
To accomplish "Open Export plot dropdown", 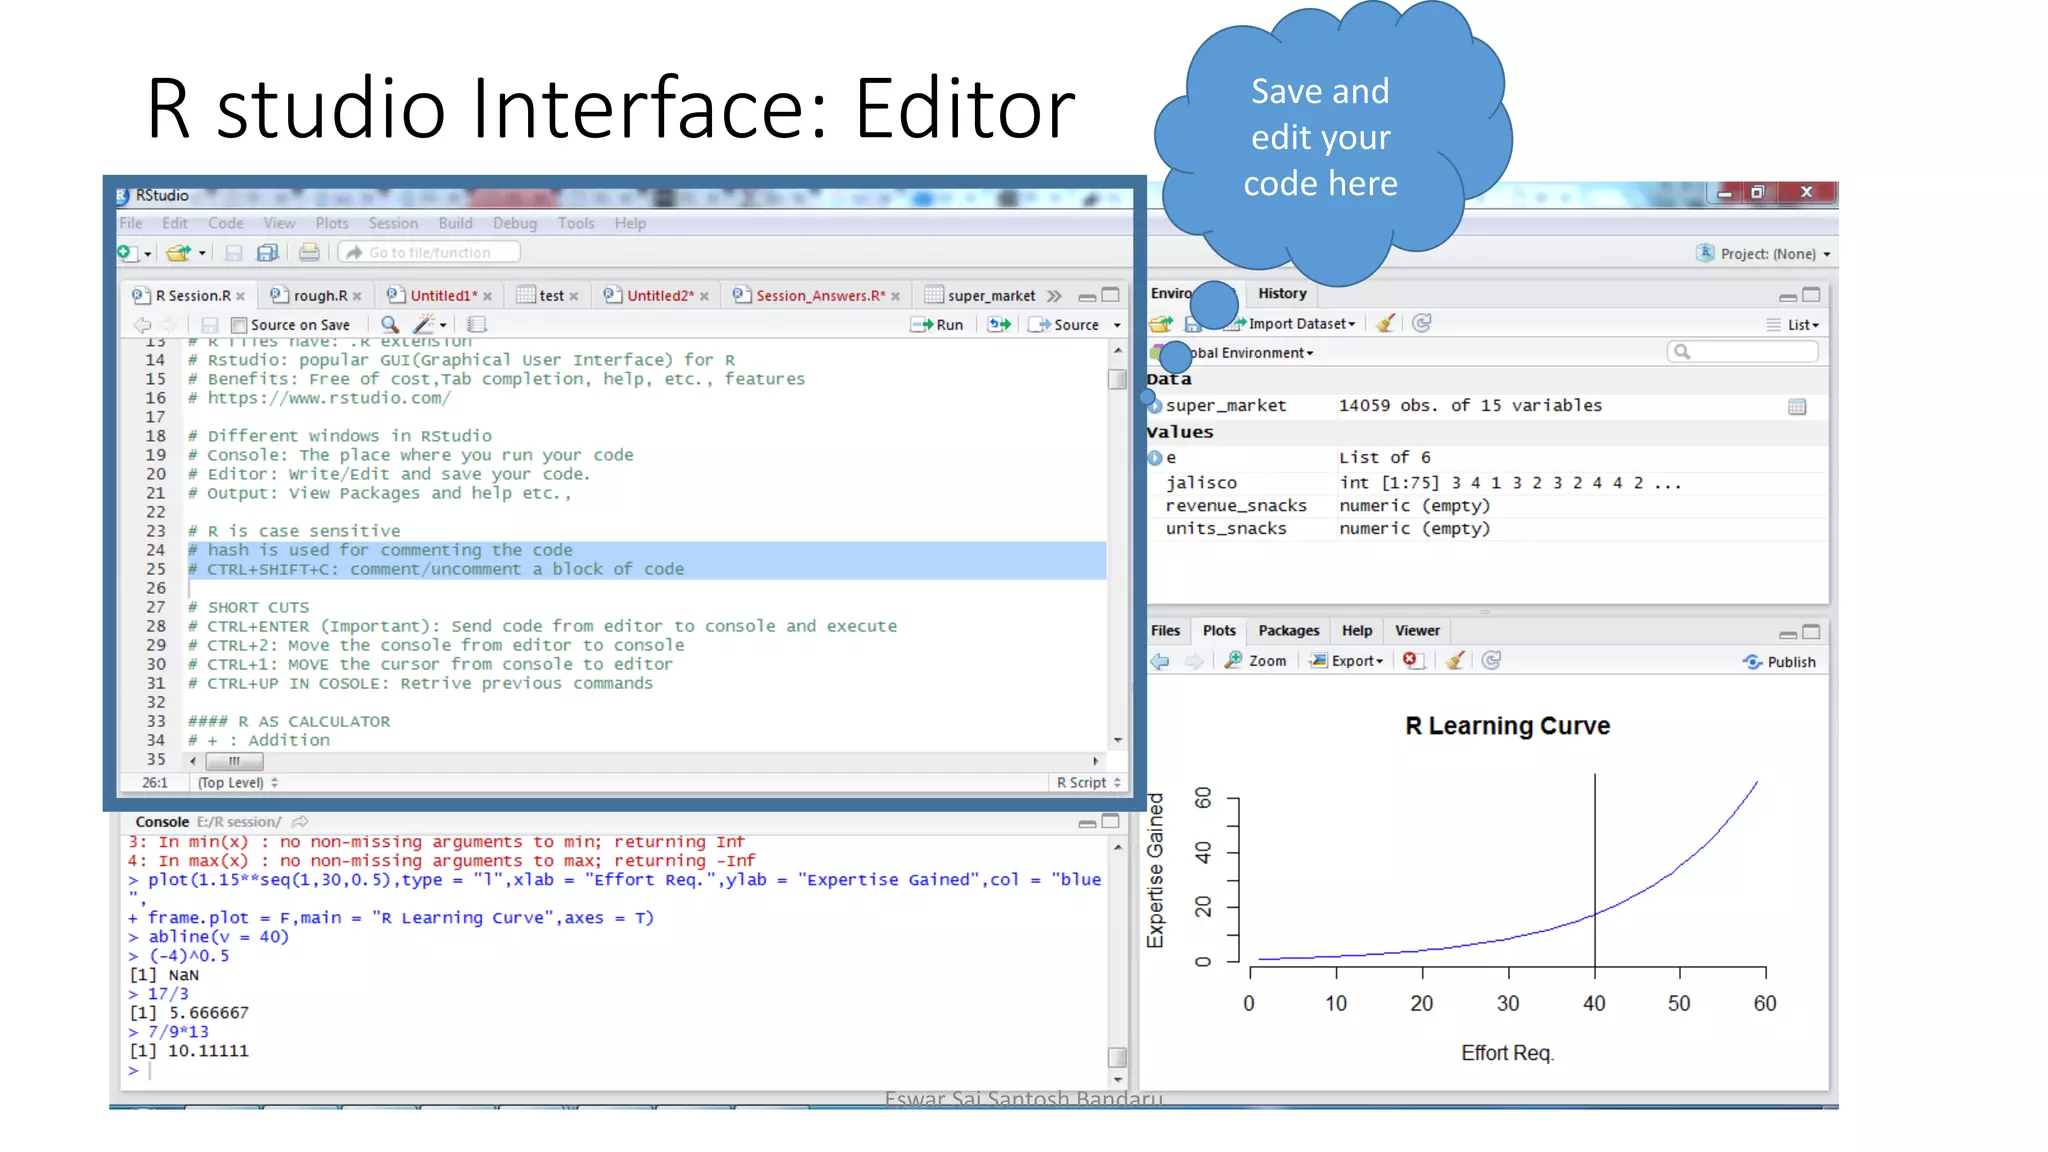I will (x=1347, y=661).
